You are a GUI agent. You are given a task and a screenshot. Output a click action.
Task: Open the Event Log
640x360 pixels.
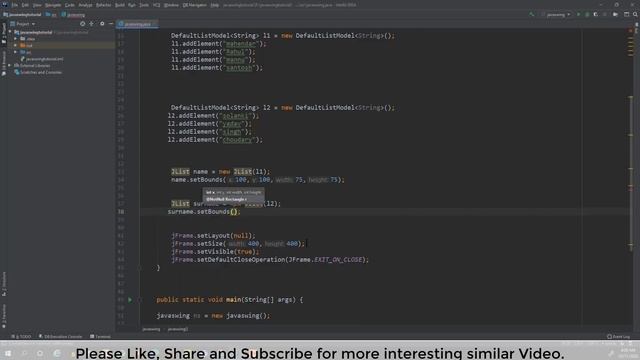pos(618,337)
